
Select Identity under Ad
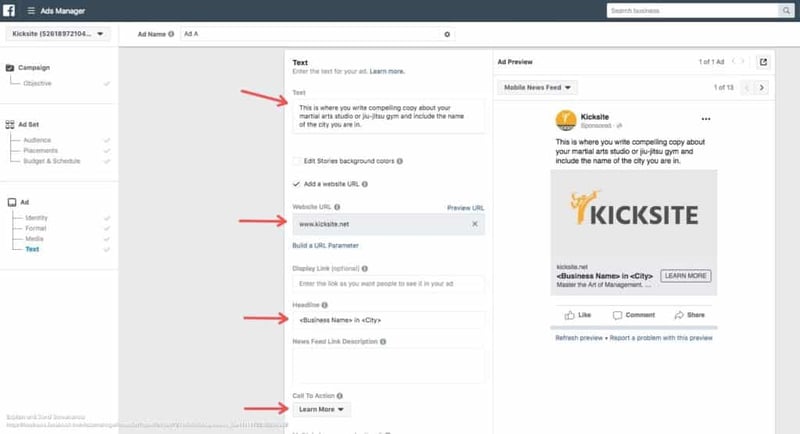pos(36,218)
